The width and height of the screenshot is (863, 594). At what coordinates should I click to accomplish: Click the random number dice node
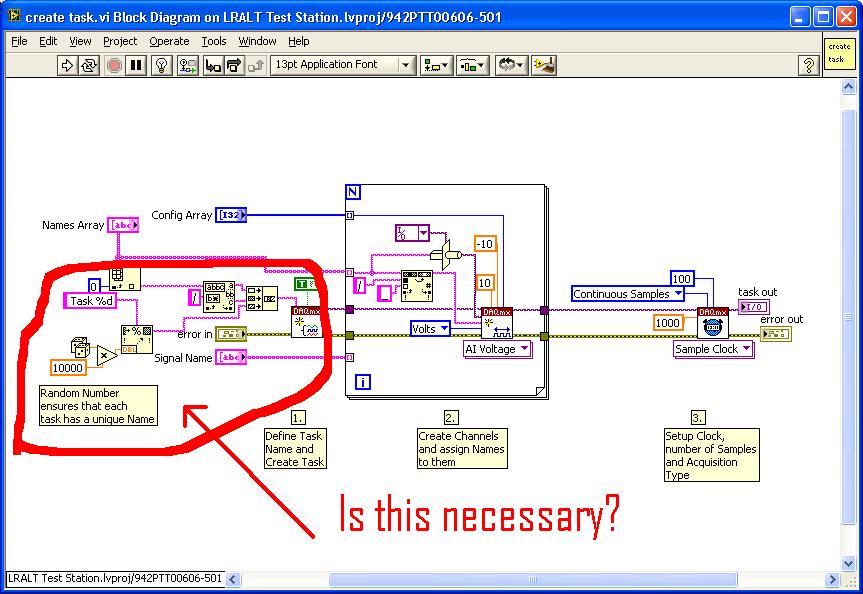coord(80,347)
